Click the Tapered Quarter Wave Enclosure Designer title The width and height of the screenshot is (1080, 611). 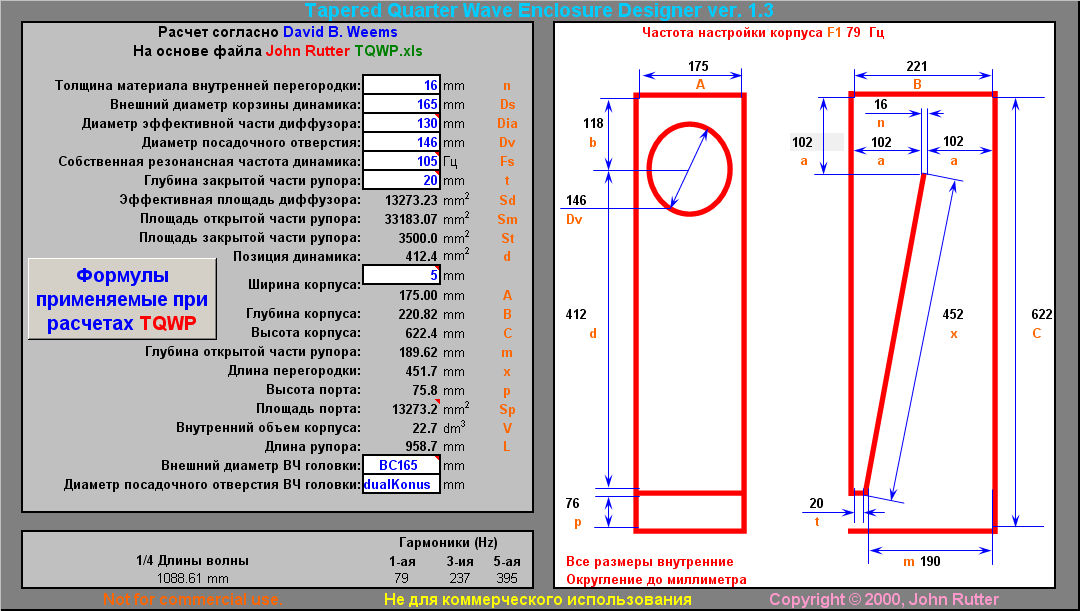[539, 10]
